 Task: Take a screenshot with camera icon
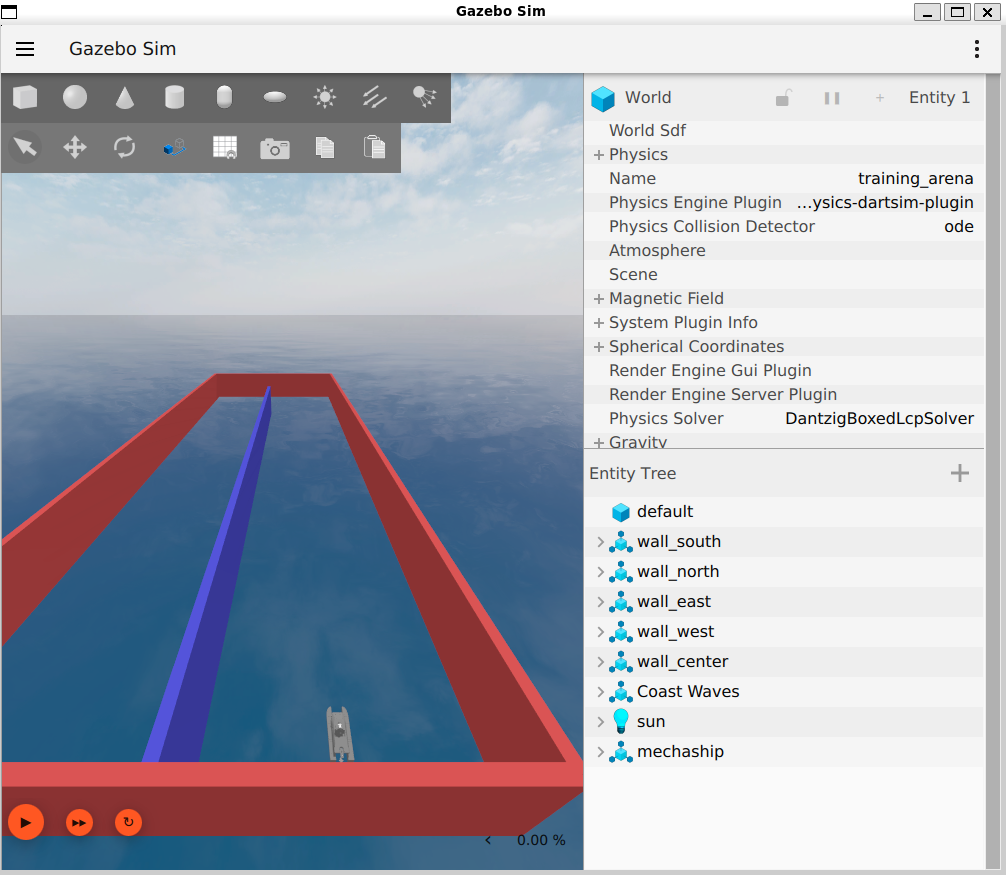pyautogui.click(x=275, y=148)
